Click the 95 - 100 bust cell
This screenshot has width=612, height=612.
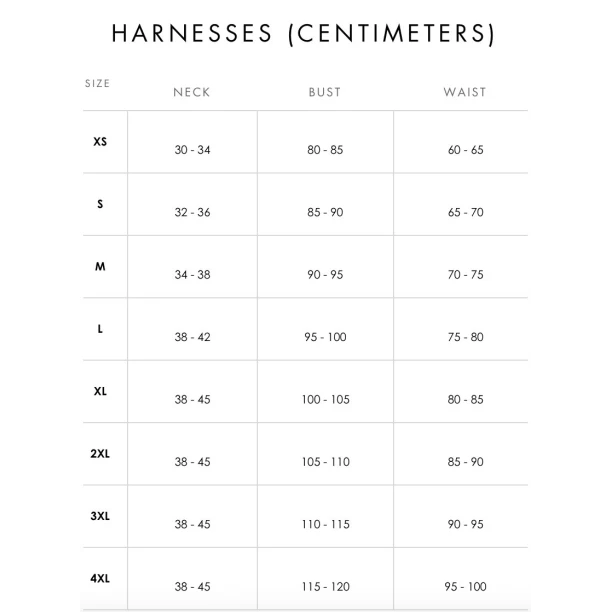point(325,337)
